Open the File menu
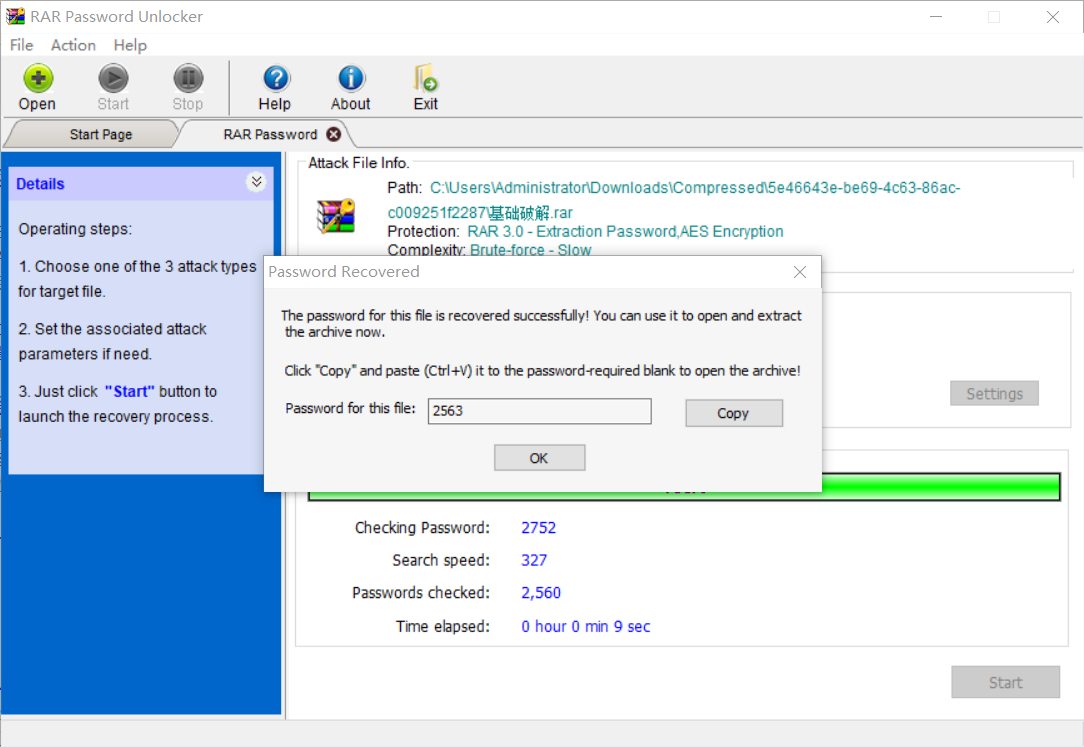The height and width of the screenshot is (747, 1084). (x=21, y=45)
